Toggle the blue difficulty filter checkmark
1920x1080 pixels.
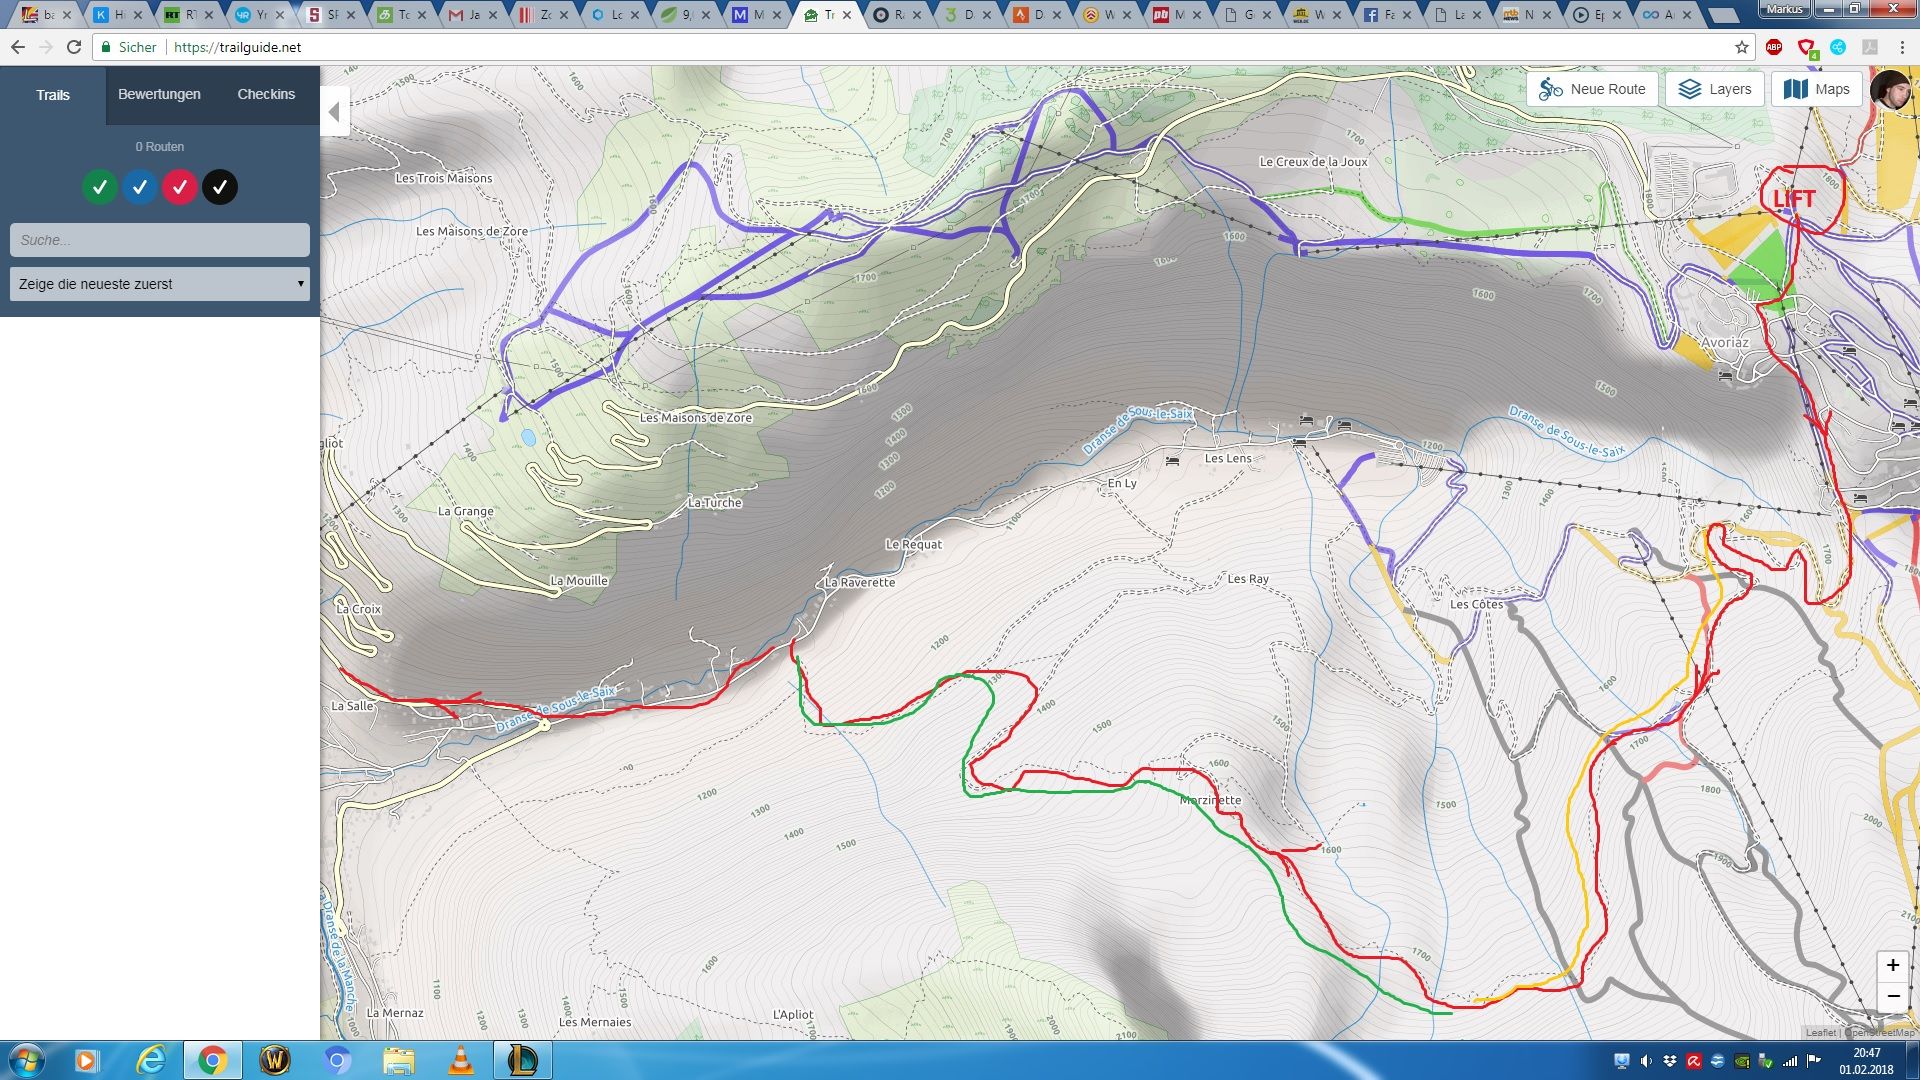[x=140, y=187]
